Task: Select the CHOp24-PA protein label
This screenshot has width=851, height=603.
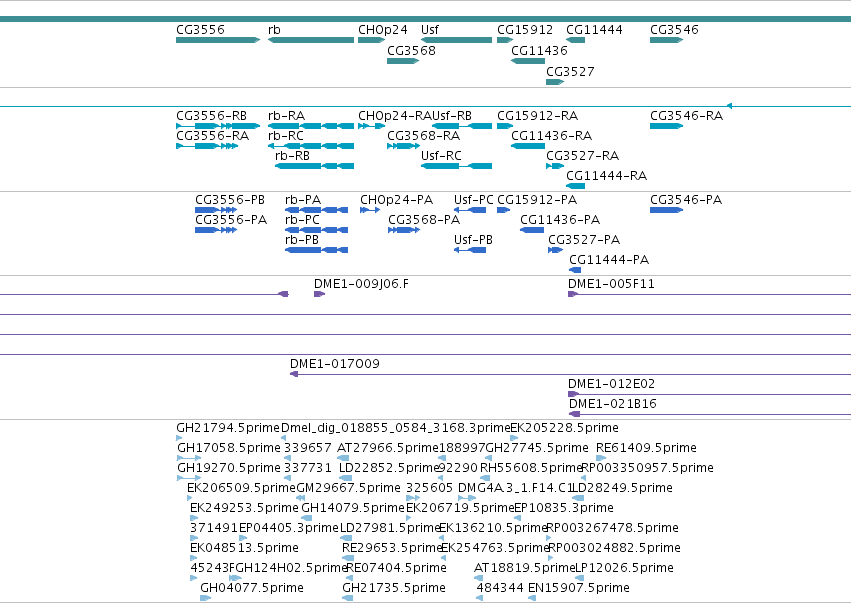Action: tap(397, 200)
